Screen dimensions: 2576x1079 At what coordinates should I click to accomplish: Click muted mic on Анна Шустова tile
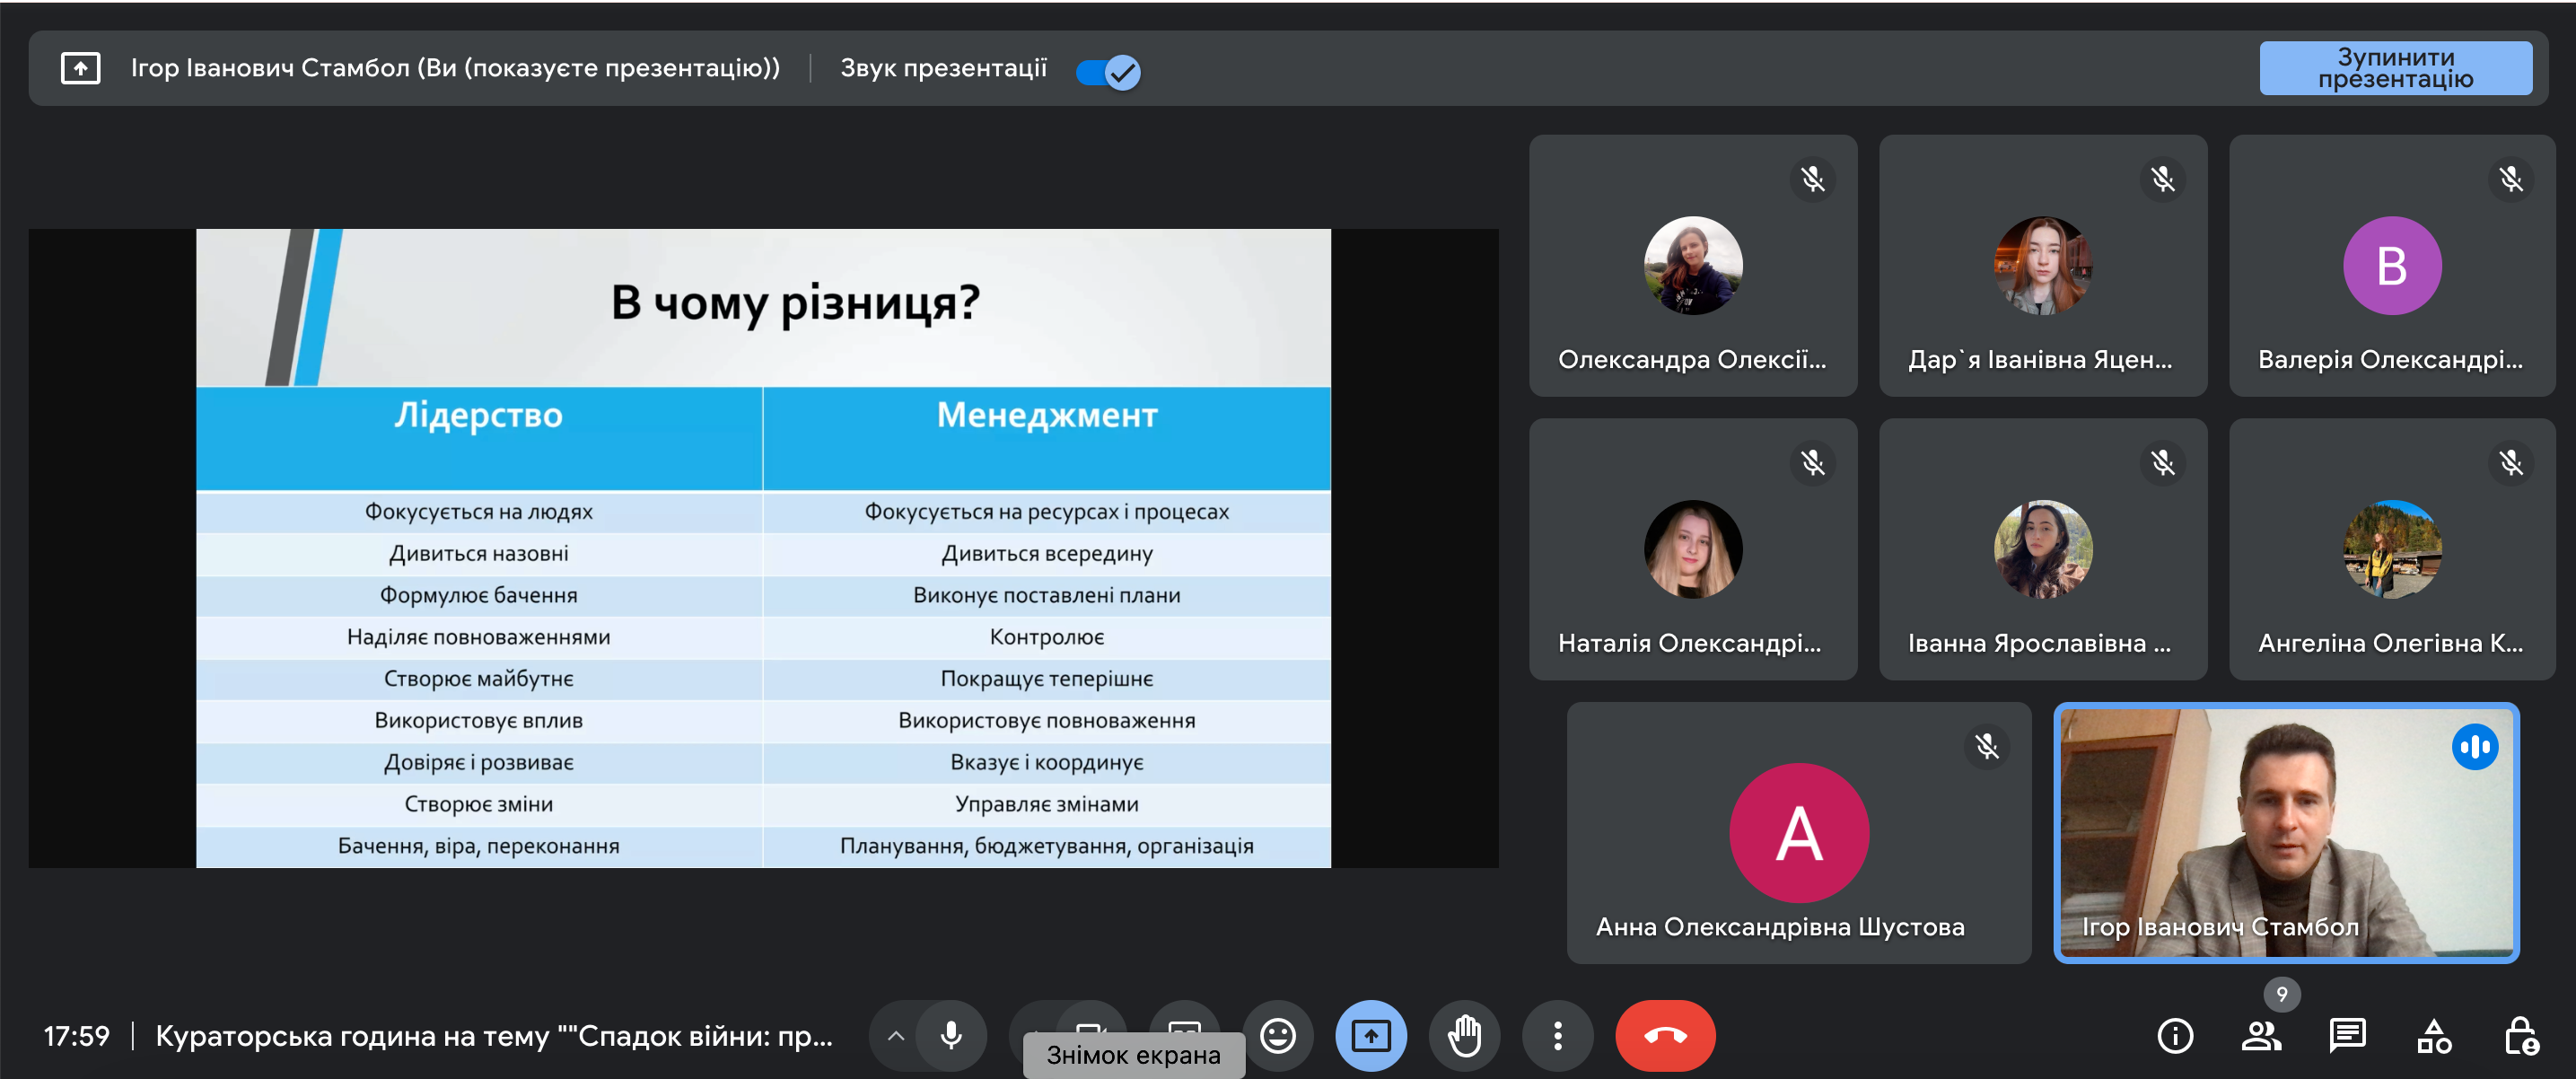tap(1986, 746)
